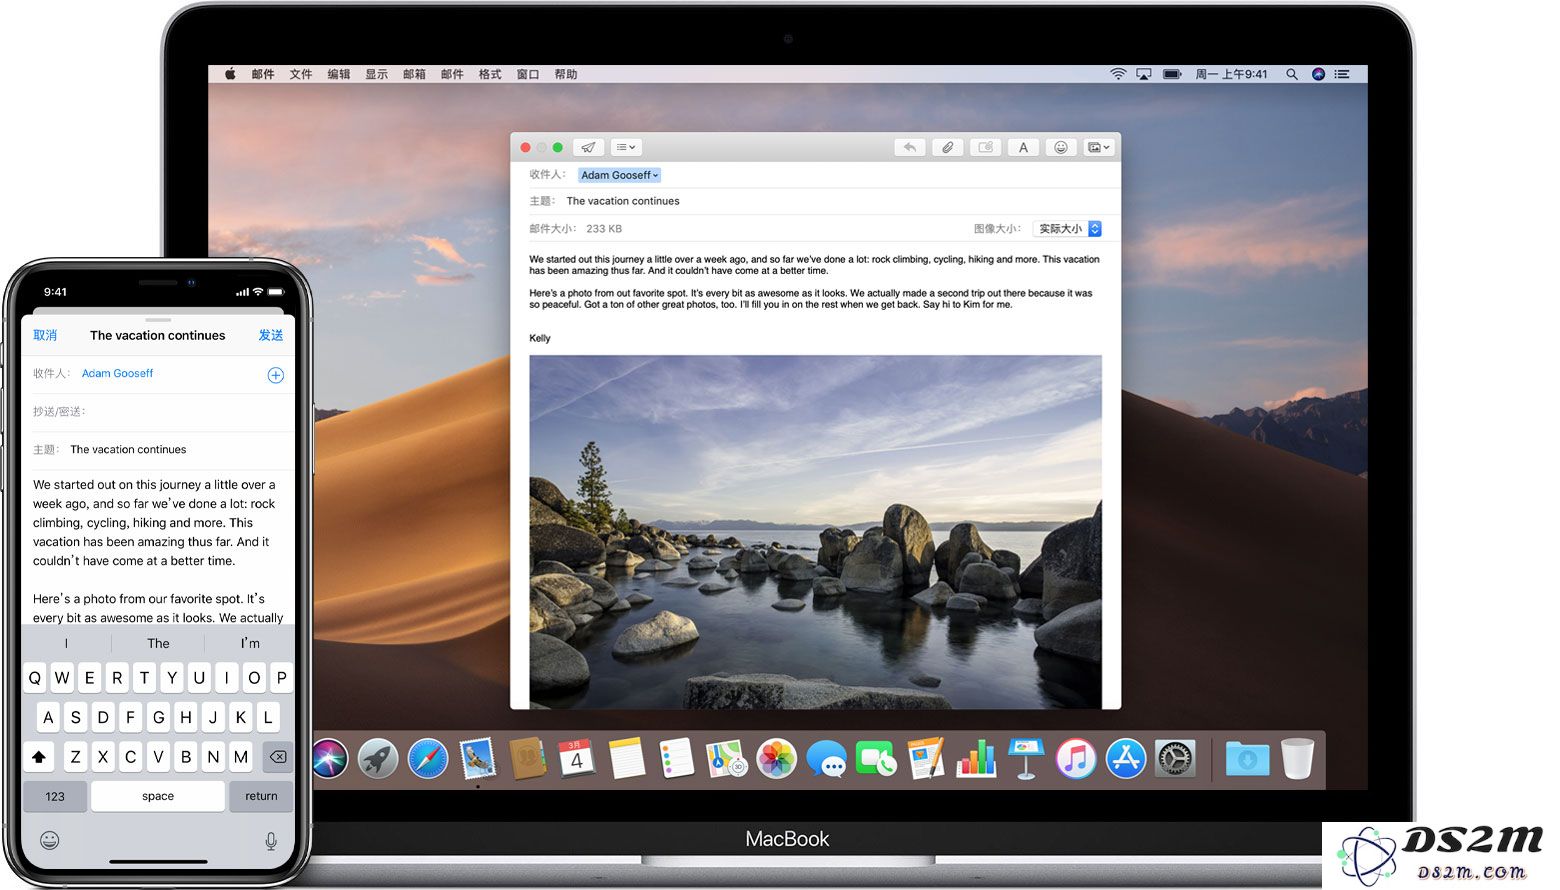Viewport: 1560px width, 890px height.
Task: Open the 显示 menu in menu bar
Action: (376, 74)
